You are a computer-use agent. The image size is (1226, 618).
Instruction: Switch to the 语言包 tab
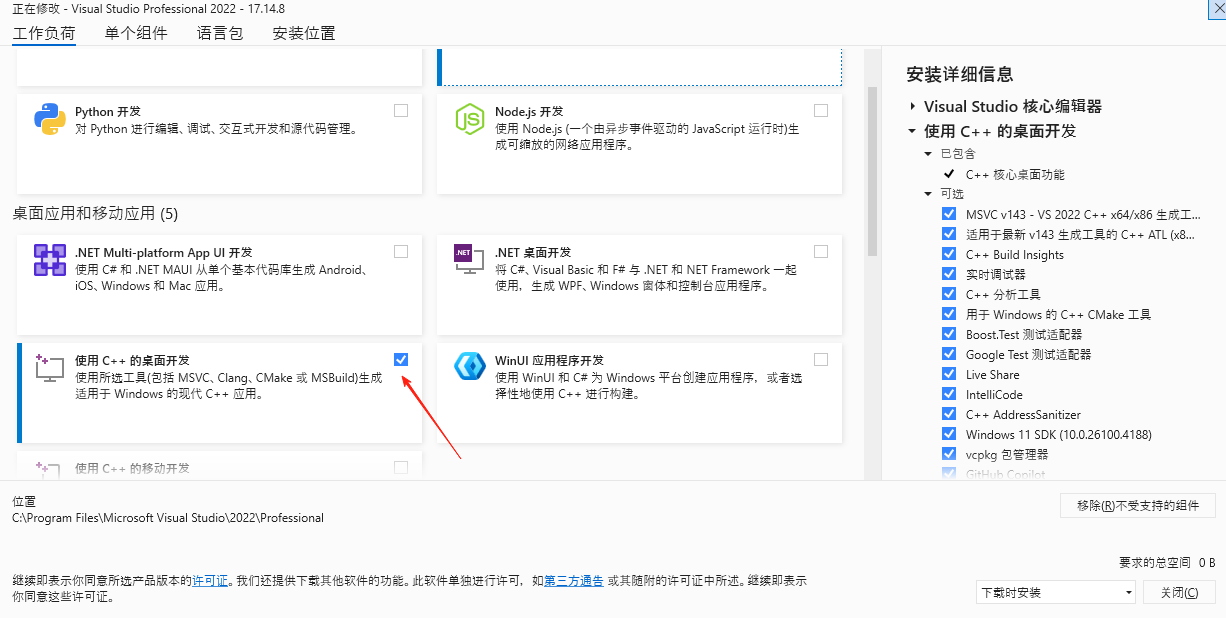220,33
